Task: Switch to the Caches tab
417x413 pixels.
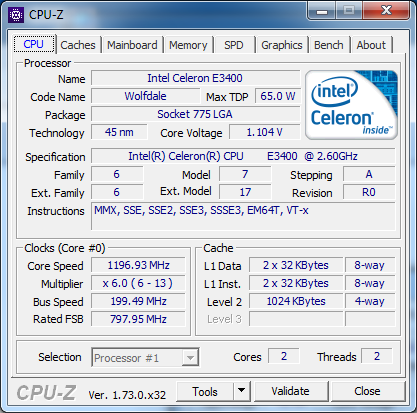Action: point(78,45)
